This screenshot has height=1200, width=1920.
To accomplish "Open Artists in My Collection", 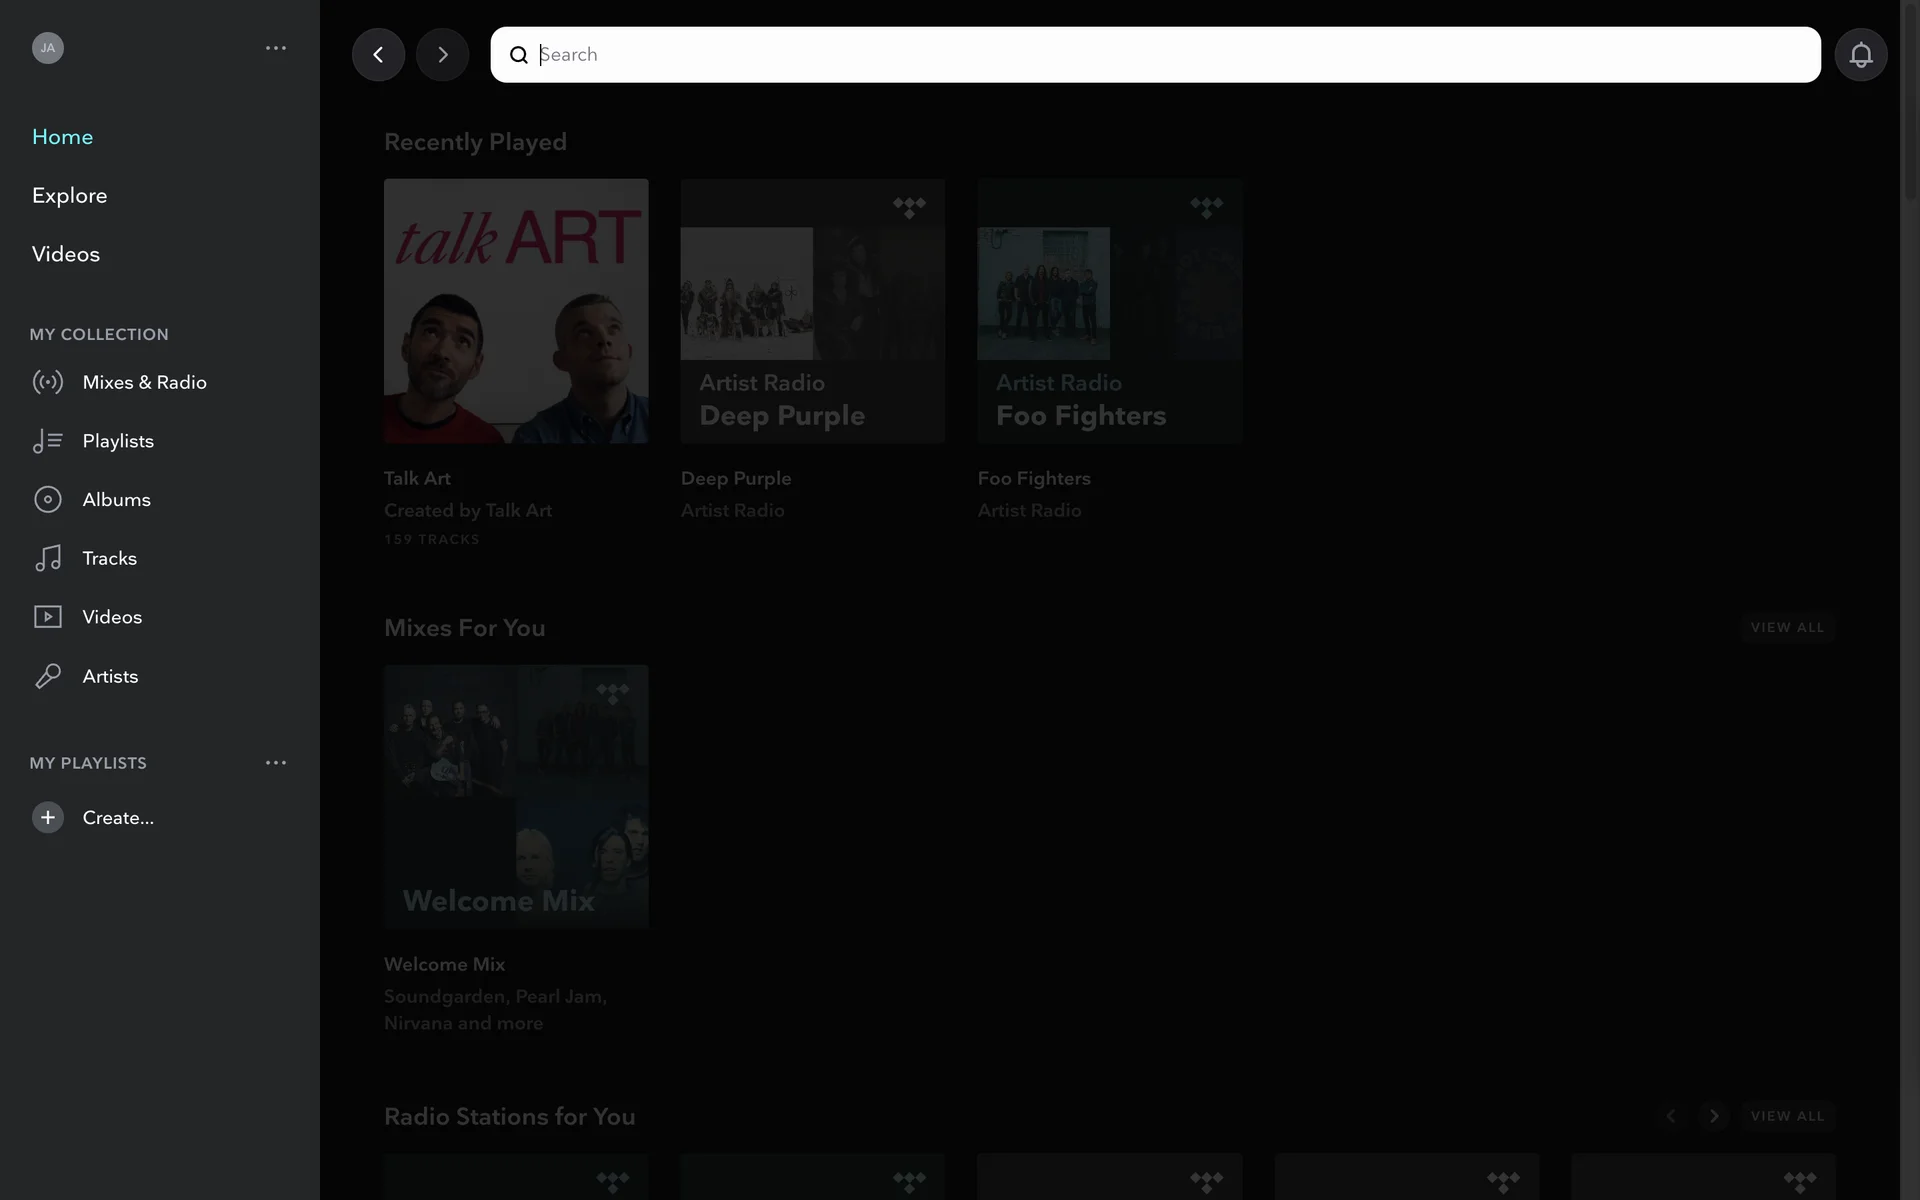I will [110, 676].
